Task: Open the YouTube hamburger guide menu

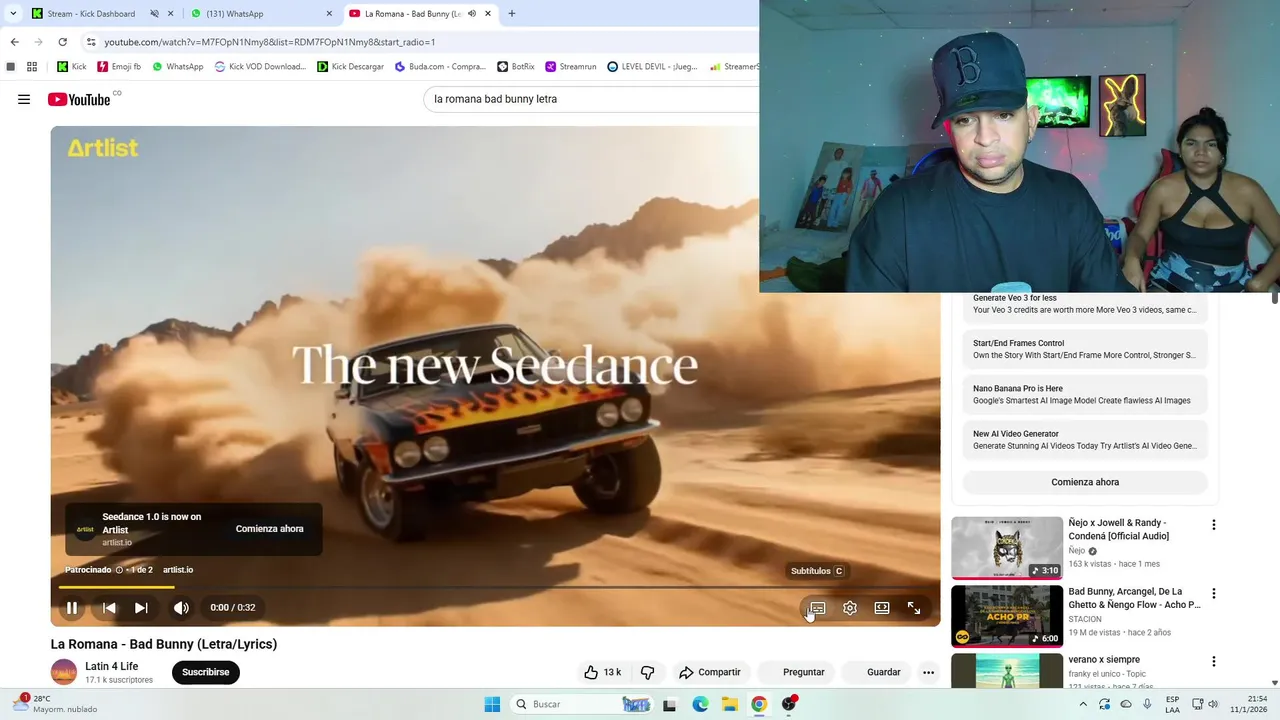Action: point(24,99)
